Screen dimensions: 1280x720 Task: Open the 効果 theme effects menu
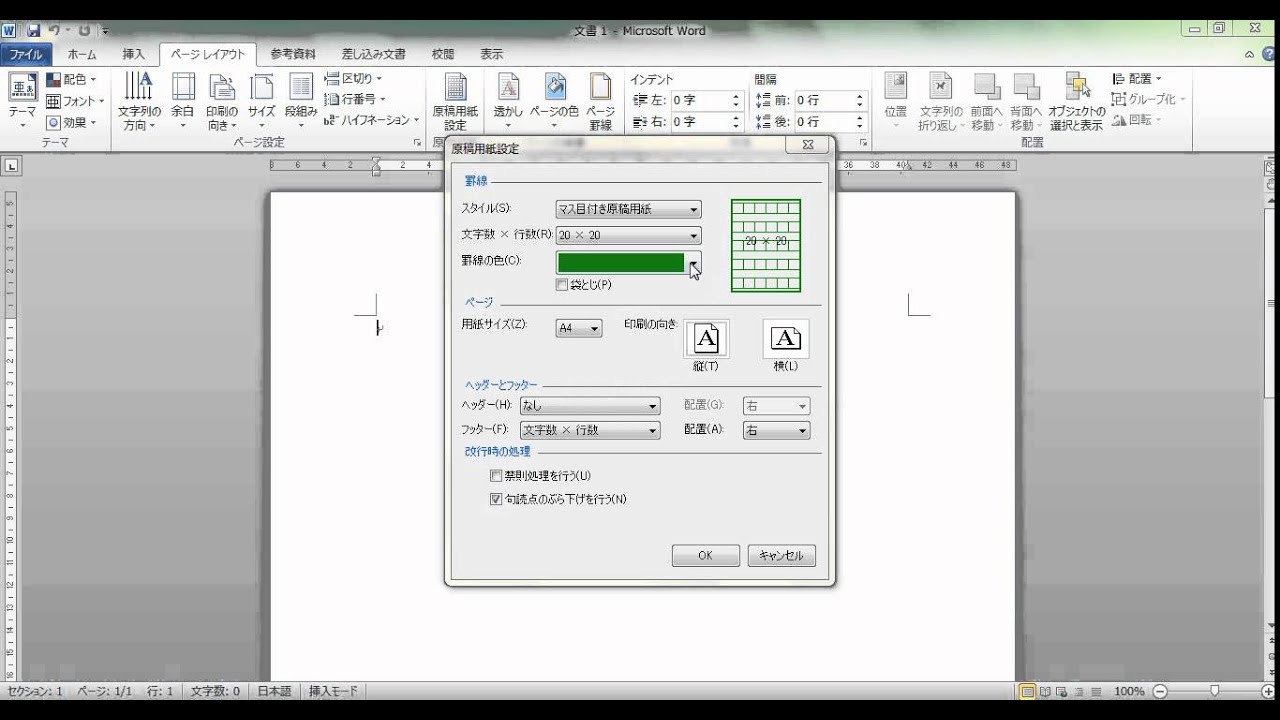point(71,122)
